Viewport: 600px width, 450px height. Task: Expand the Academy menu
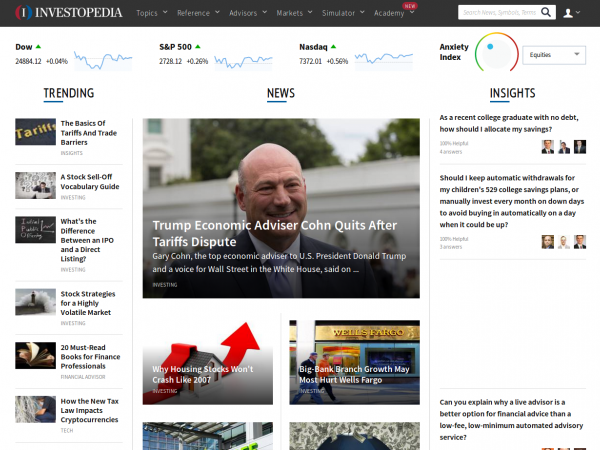tap(394, 13)
